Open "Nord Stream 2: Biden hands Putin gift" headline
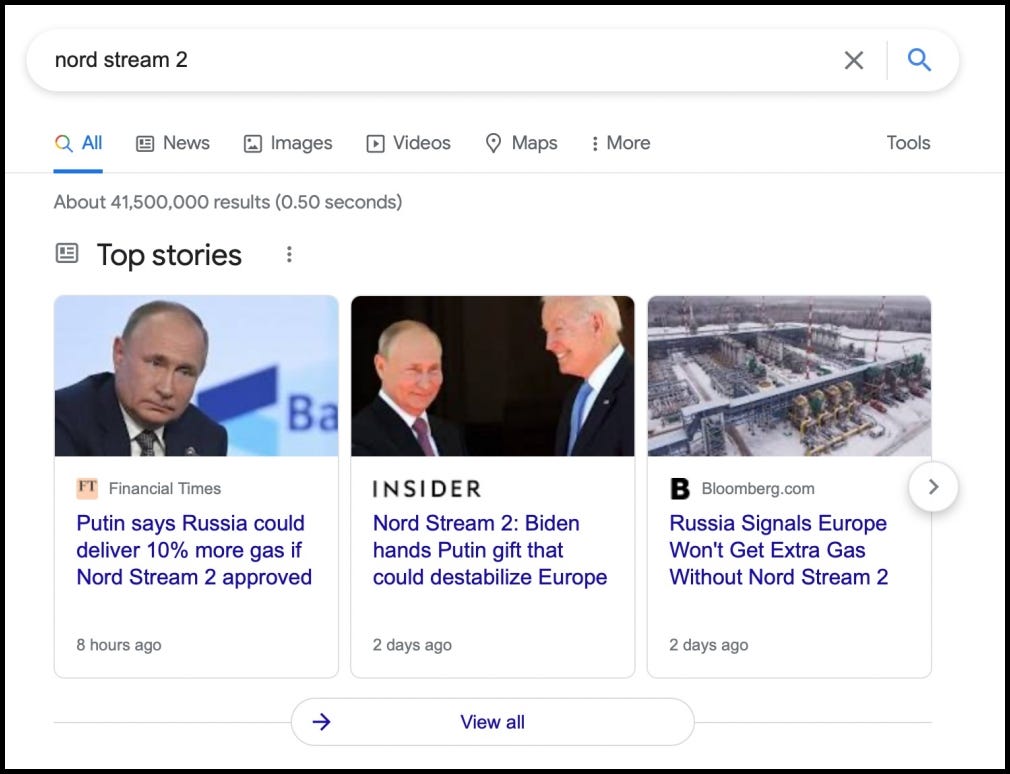 [490, 550]
